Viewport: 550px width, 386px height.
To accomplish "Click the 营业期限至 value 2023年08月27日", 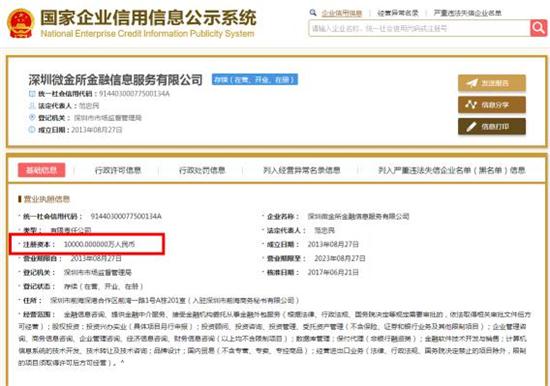I will click(x=340, y=258).
